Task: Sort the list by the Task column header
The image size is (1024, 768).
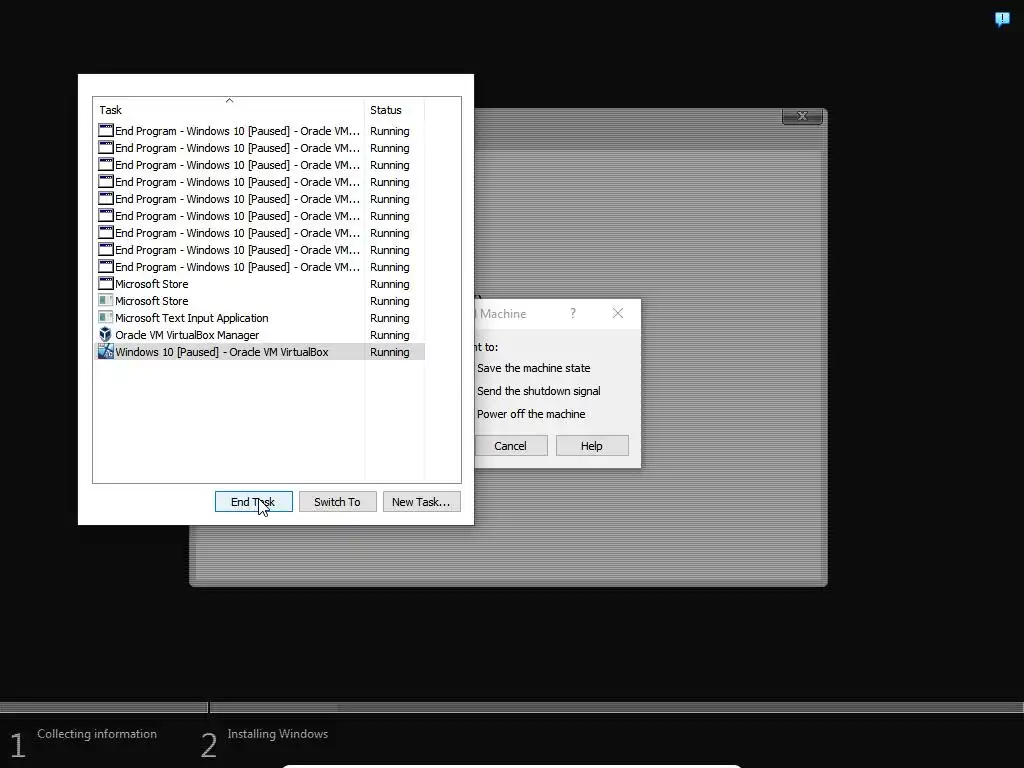Action: point(229,110)
